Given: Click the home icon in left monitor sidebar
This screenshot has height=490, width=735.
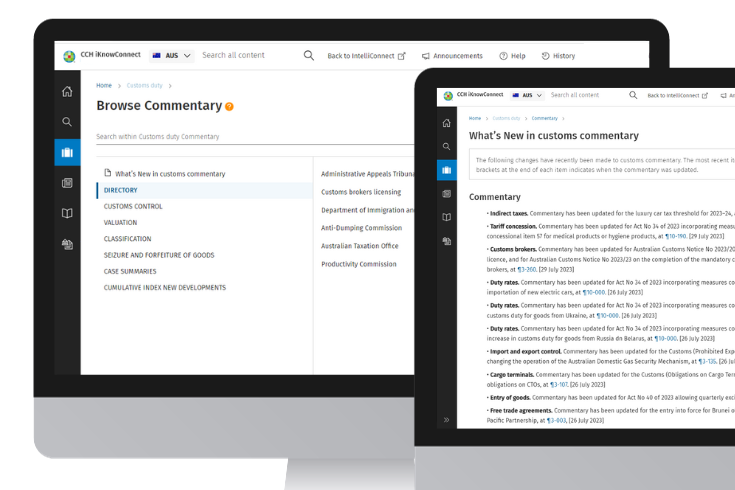Looking at the screenshot, I should pyautogui.click(x=67, y=92).
